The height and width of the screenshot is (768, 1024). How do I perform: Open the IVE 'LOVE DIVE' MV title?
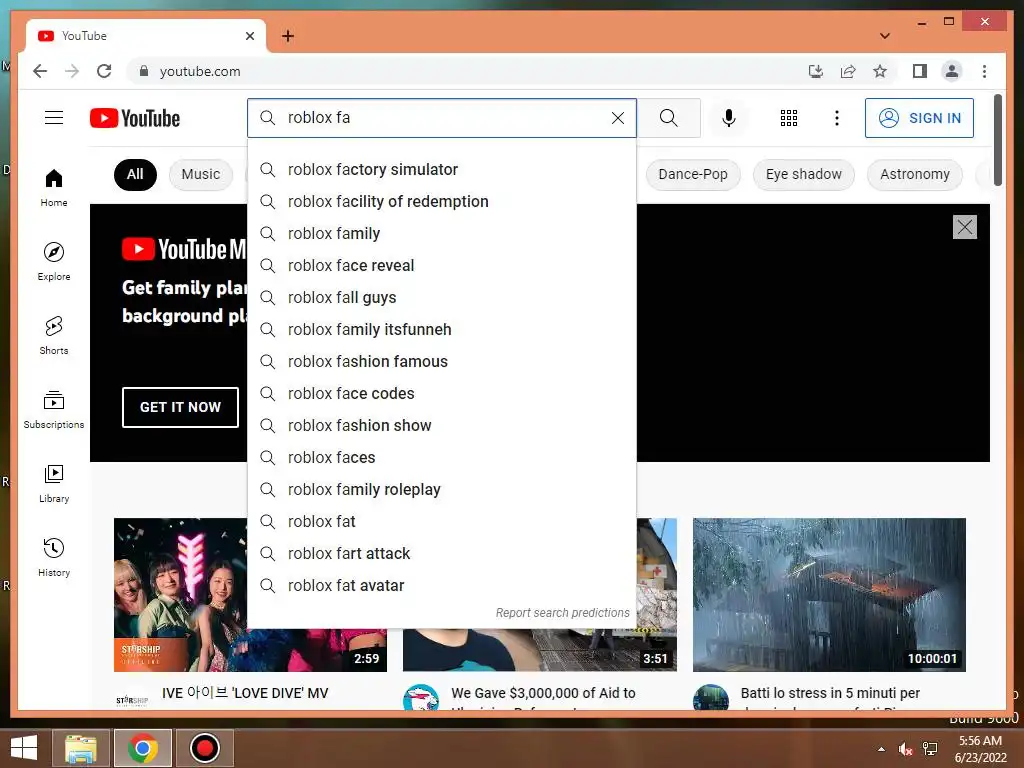pos(245,693)
